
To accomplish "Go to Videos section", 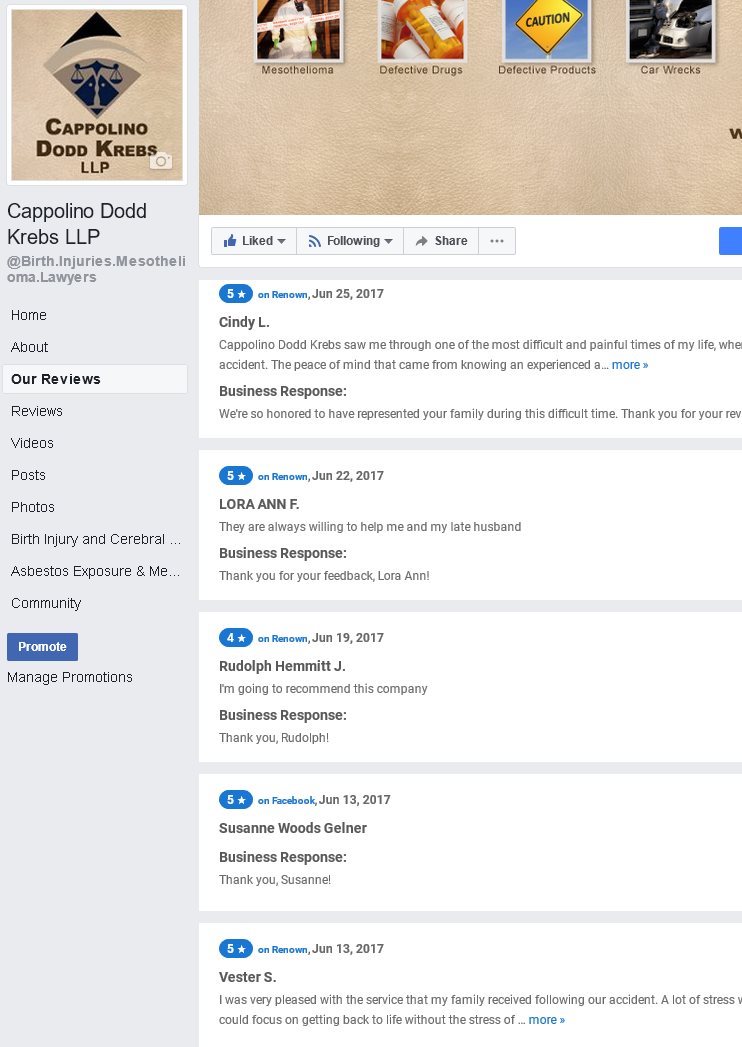I will 32,443.
